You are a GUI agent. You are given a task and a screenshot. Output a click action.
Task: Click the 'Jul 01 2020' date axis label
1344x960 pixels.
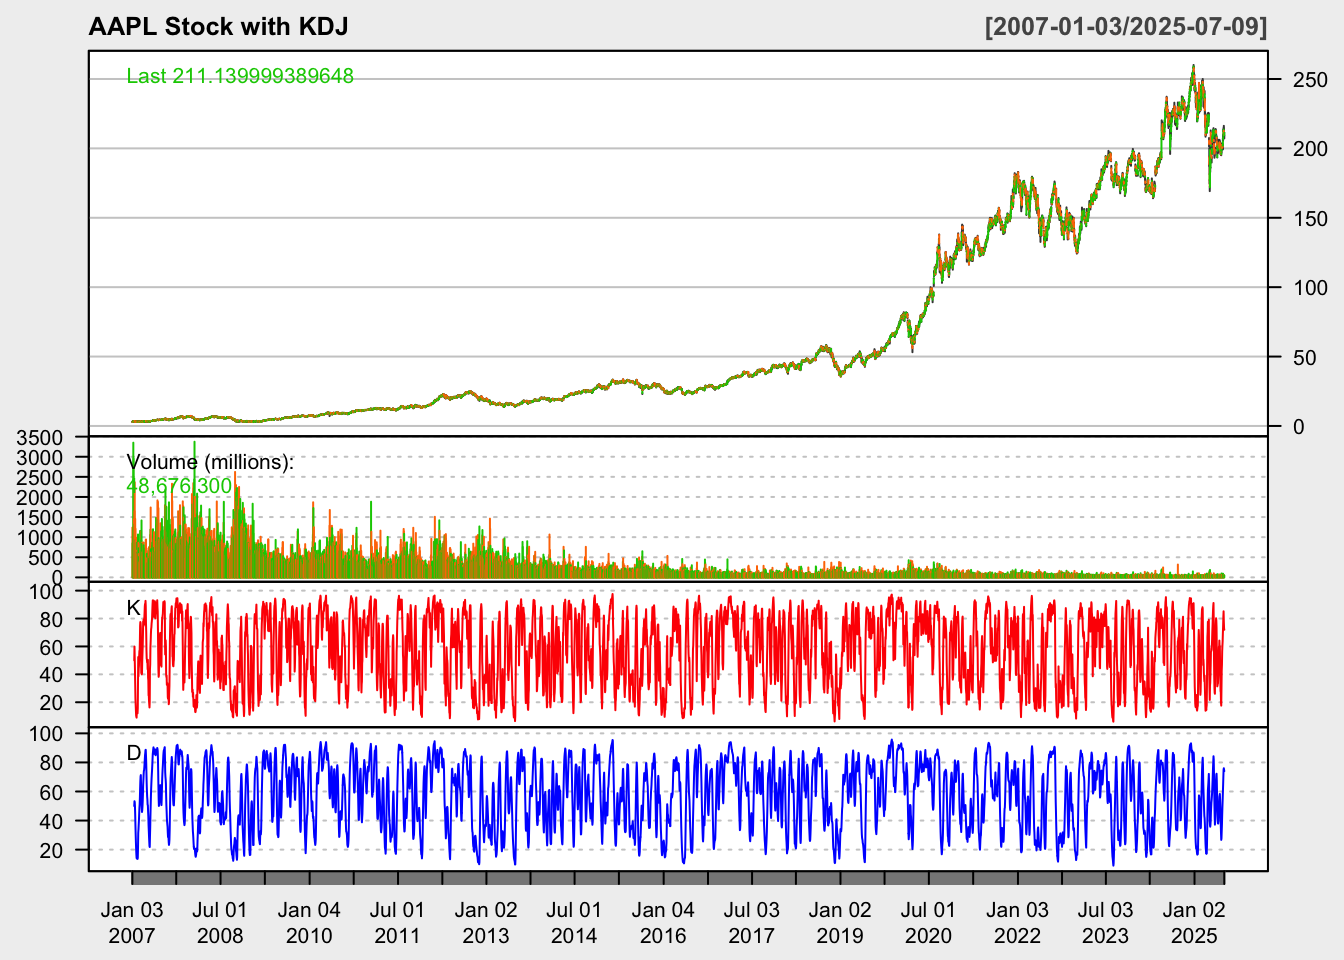(x=928, y=923)
